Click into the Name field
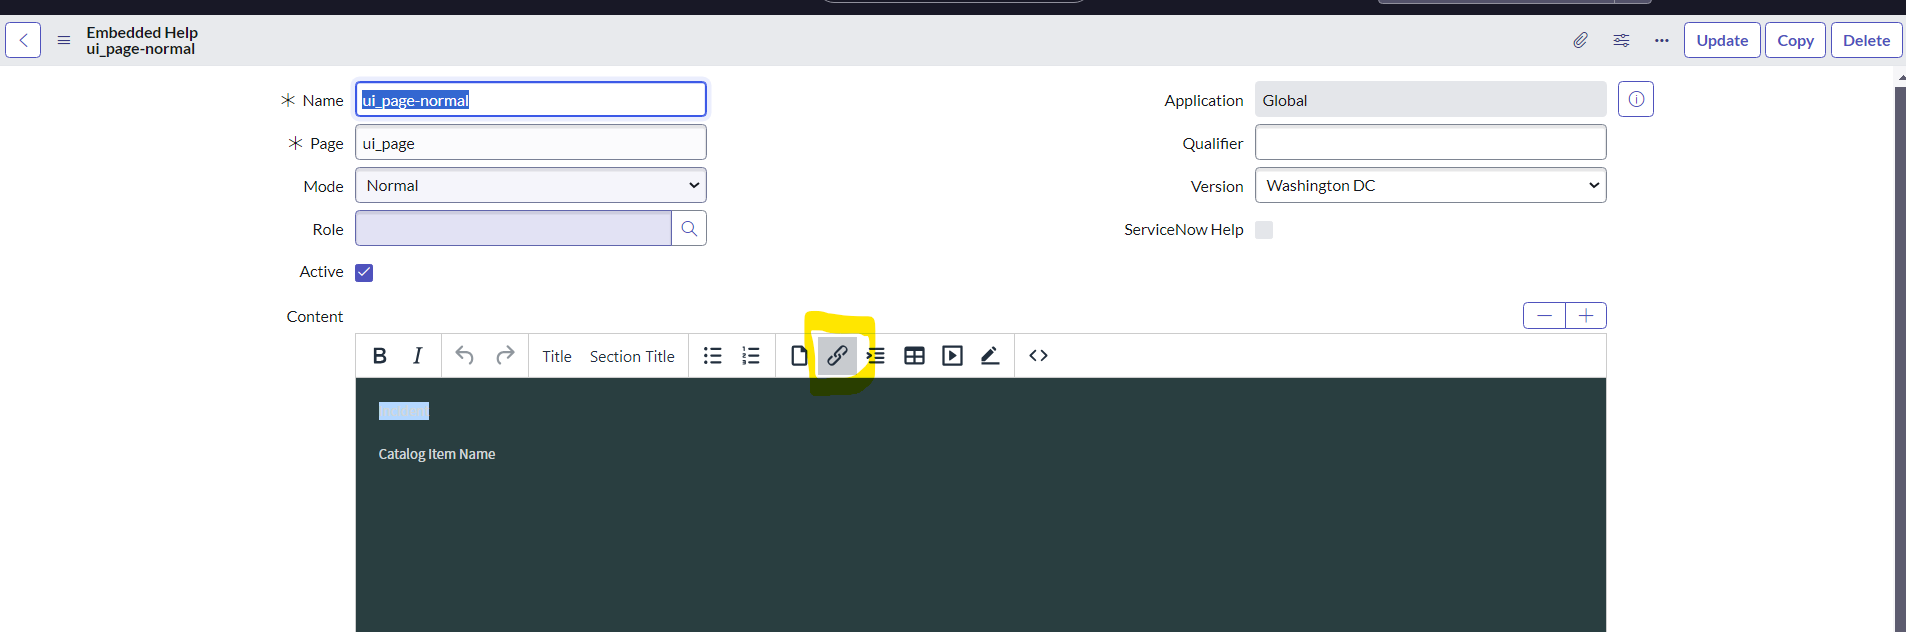 coord(531,99)
